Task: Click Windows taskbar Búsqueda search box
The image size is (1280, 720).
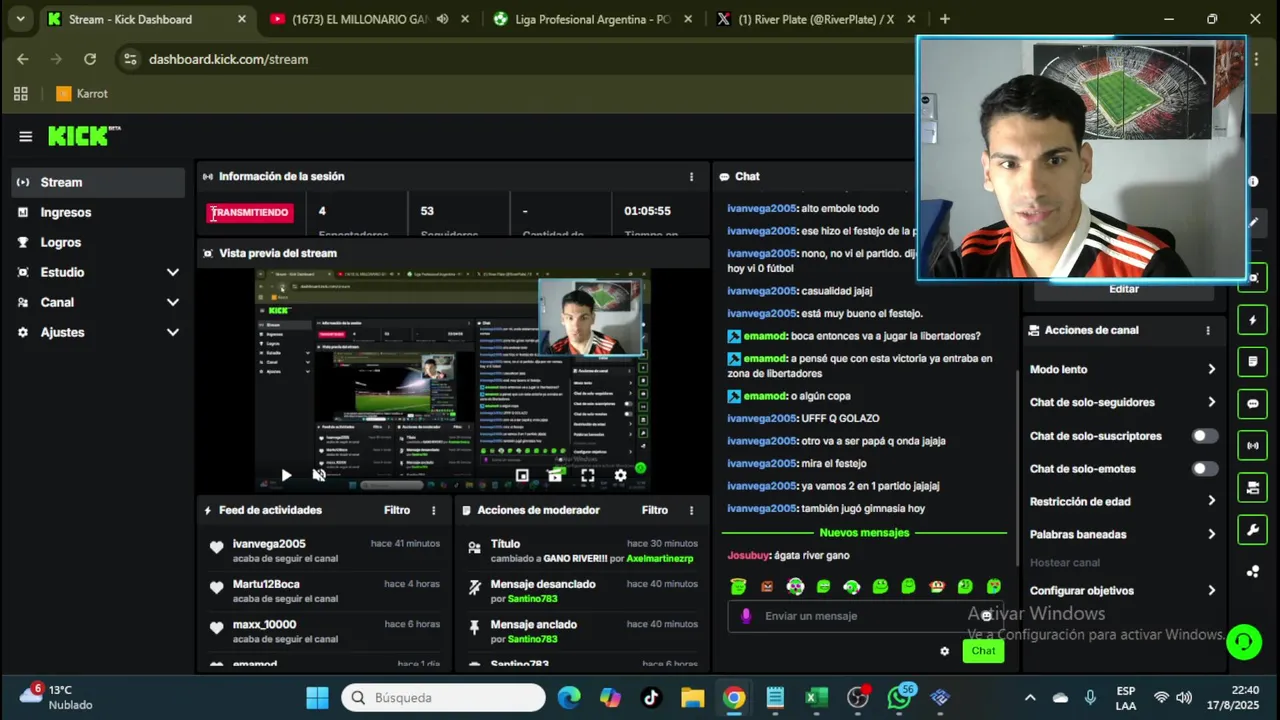Action: 443,698
